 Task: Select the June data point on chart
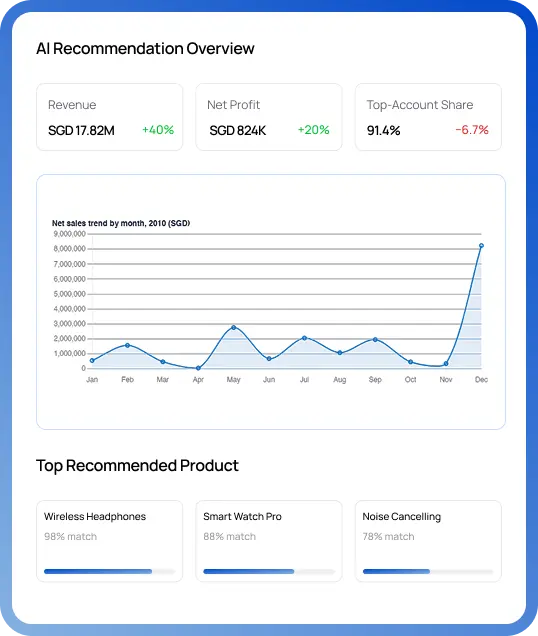pyautogui.click(x=269, y=359)
